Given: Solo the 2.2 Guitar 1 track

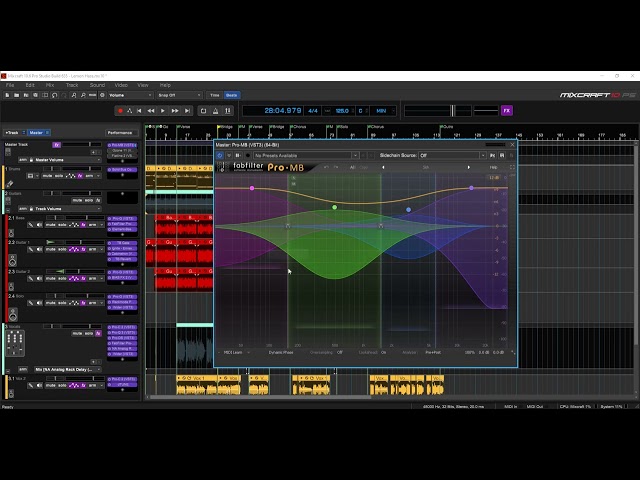Looking at the screenshot, I should 62,249.
